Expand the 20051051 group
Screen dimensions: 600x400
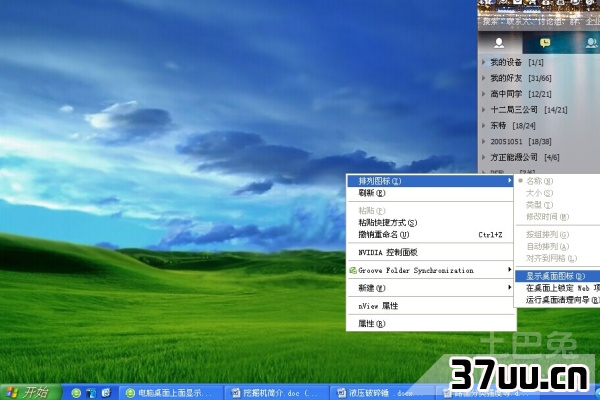[x=517, y=142]
